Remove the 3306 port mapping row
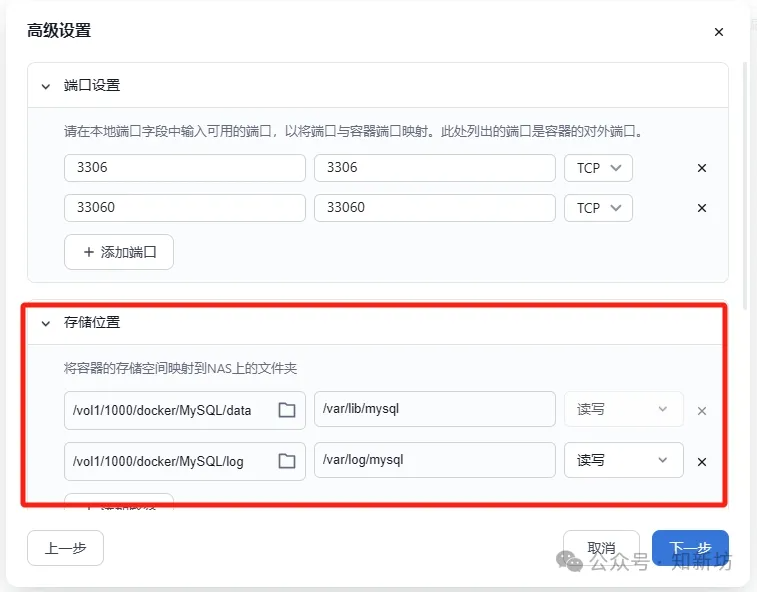The height and width of the screenshot is (592, 757). [x=702, y=168]
